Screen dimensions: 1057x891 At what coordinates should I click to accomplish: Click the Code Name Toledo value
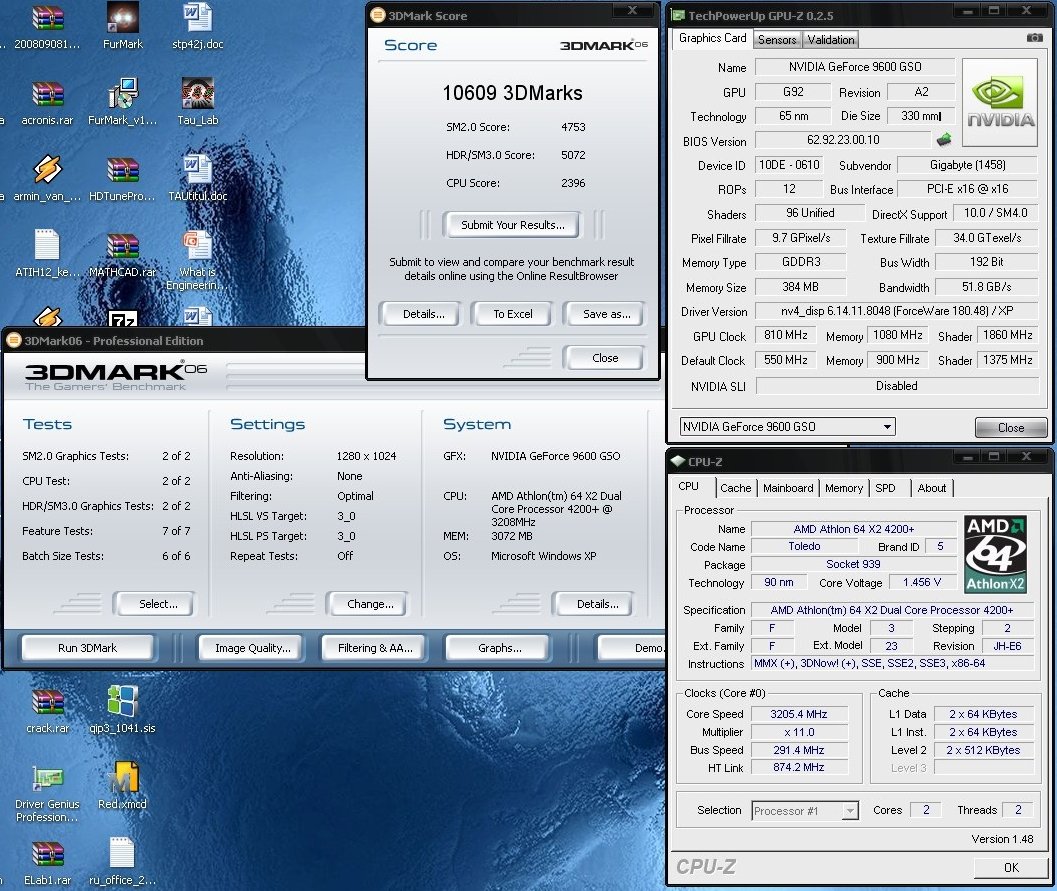tap(804, 547)
